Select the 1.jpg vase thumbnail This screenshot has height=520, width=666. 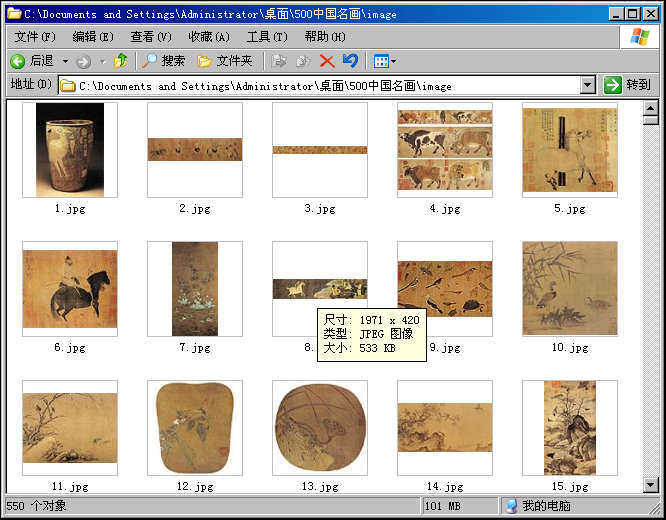[x=70, y=150]
